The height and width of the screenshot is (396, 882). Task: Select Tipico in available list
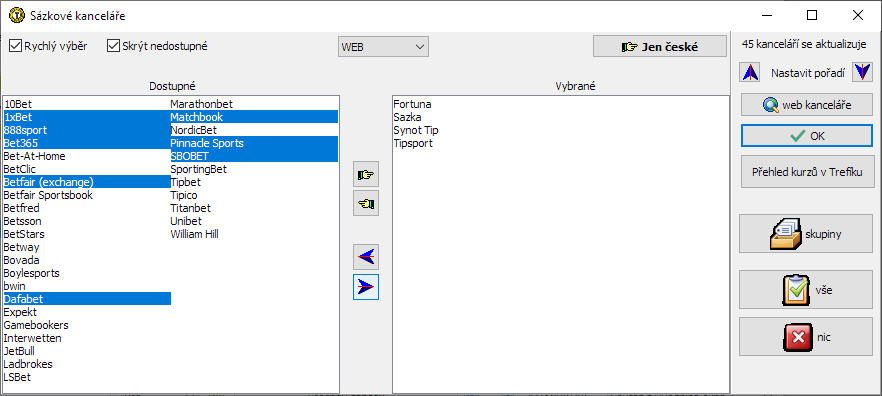click(x=254, y=195)
